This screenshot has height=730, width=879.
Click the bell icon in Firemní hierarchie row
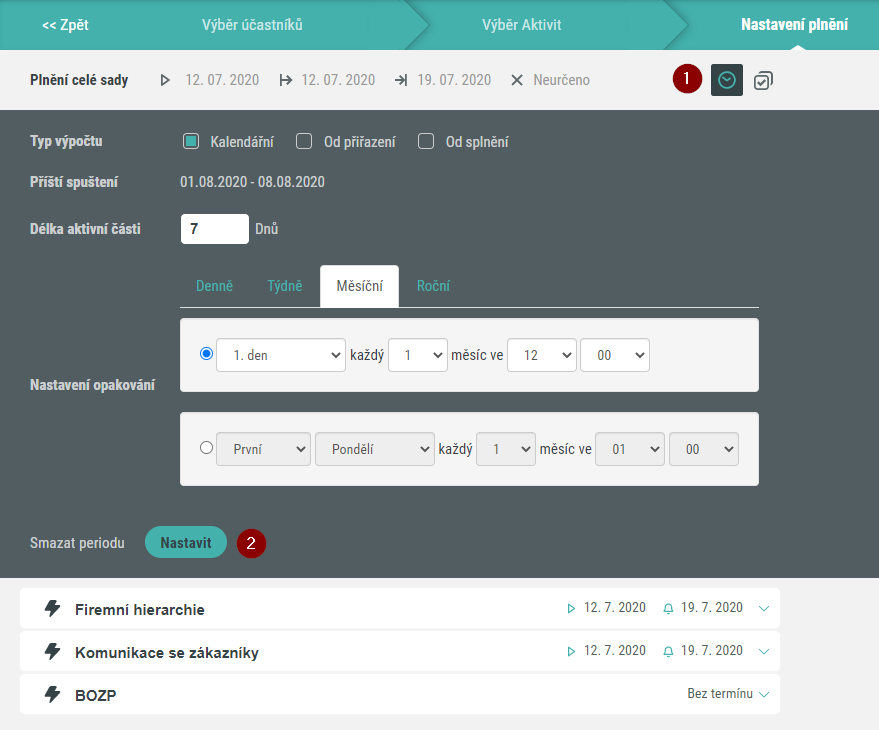point(668,608)
